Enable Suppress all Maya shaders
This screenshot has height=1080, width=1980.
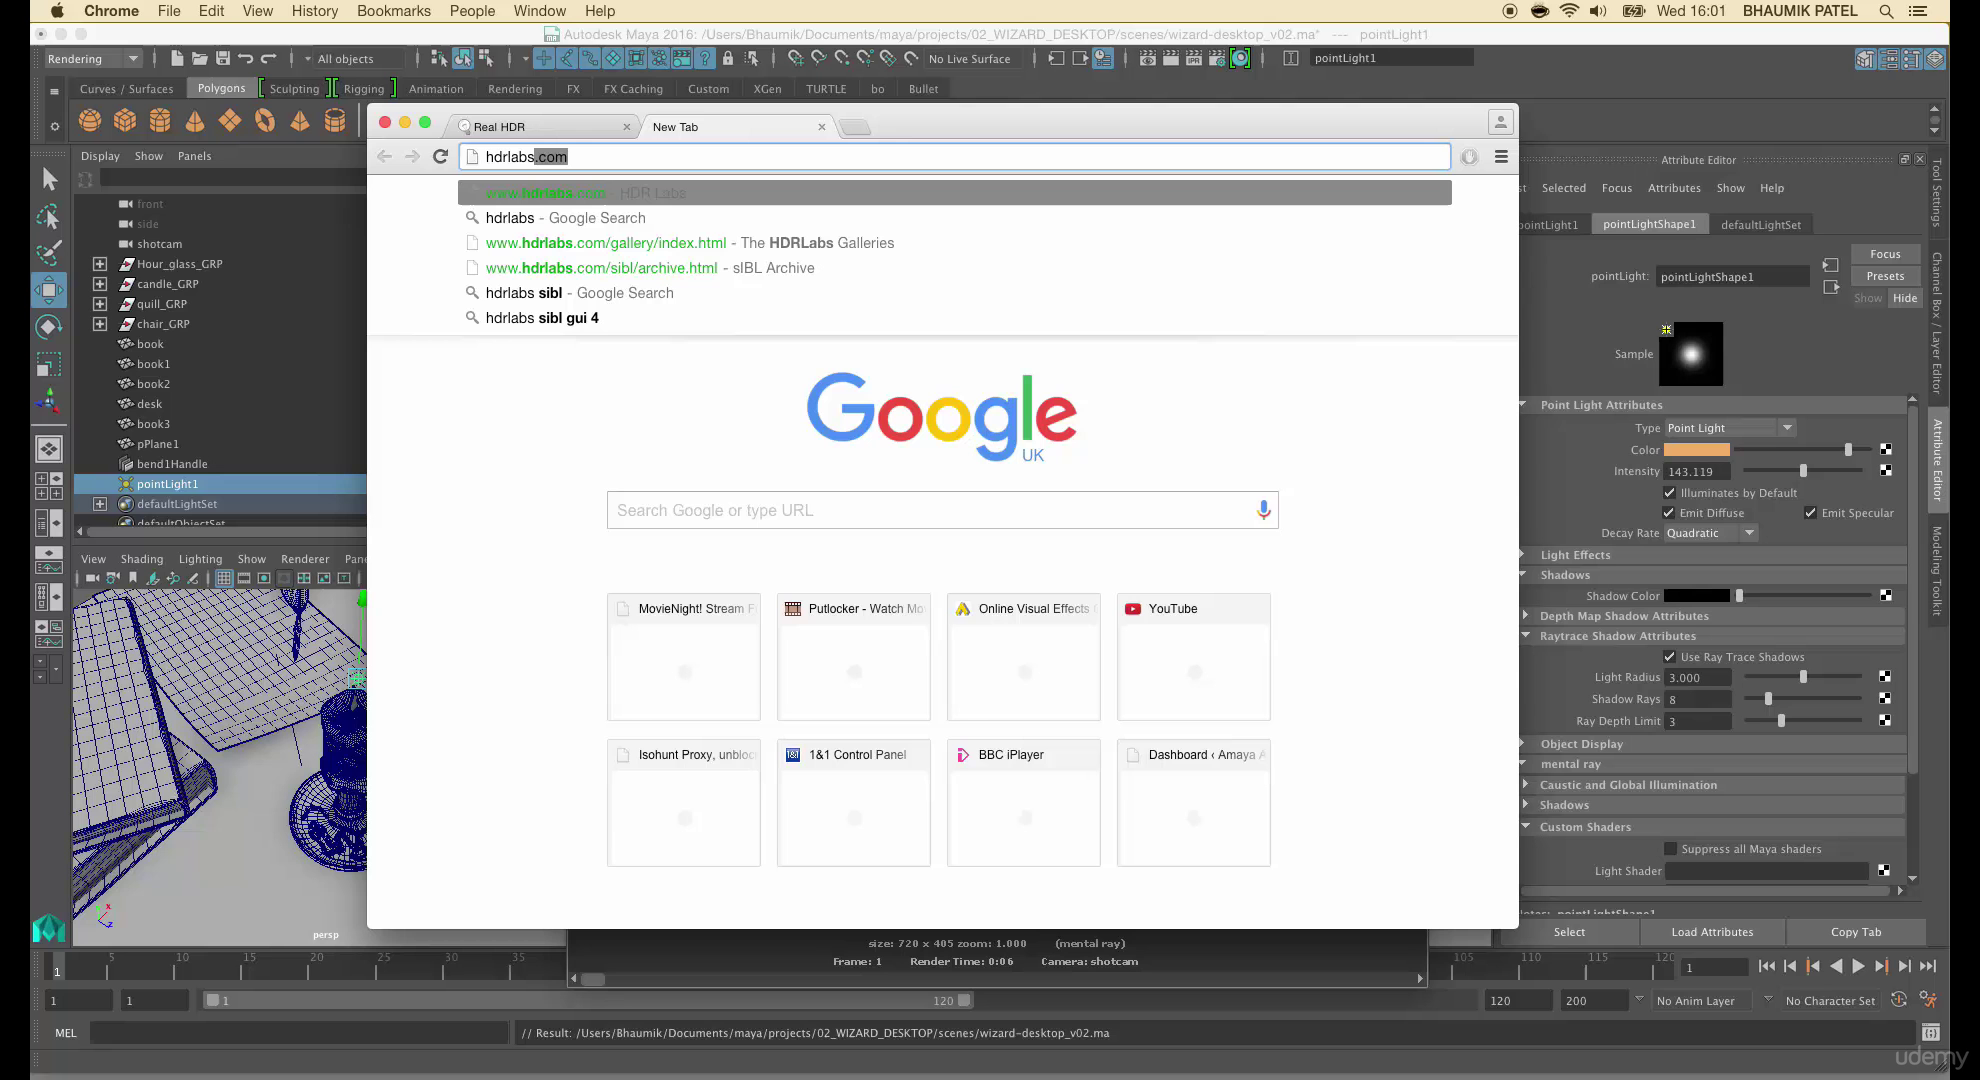tap(1670, 848)
